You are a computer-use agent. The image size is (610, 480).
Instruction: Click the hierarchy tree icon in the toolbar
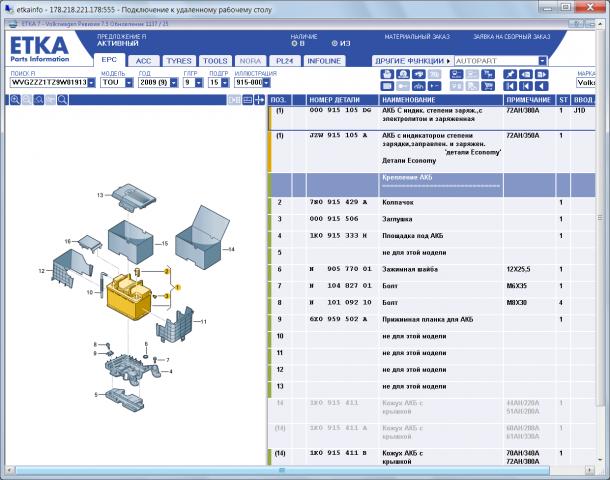[x=488, y=74]
